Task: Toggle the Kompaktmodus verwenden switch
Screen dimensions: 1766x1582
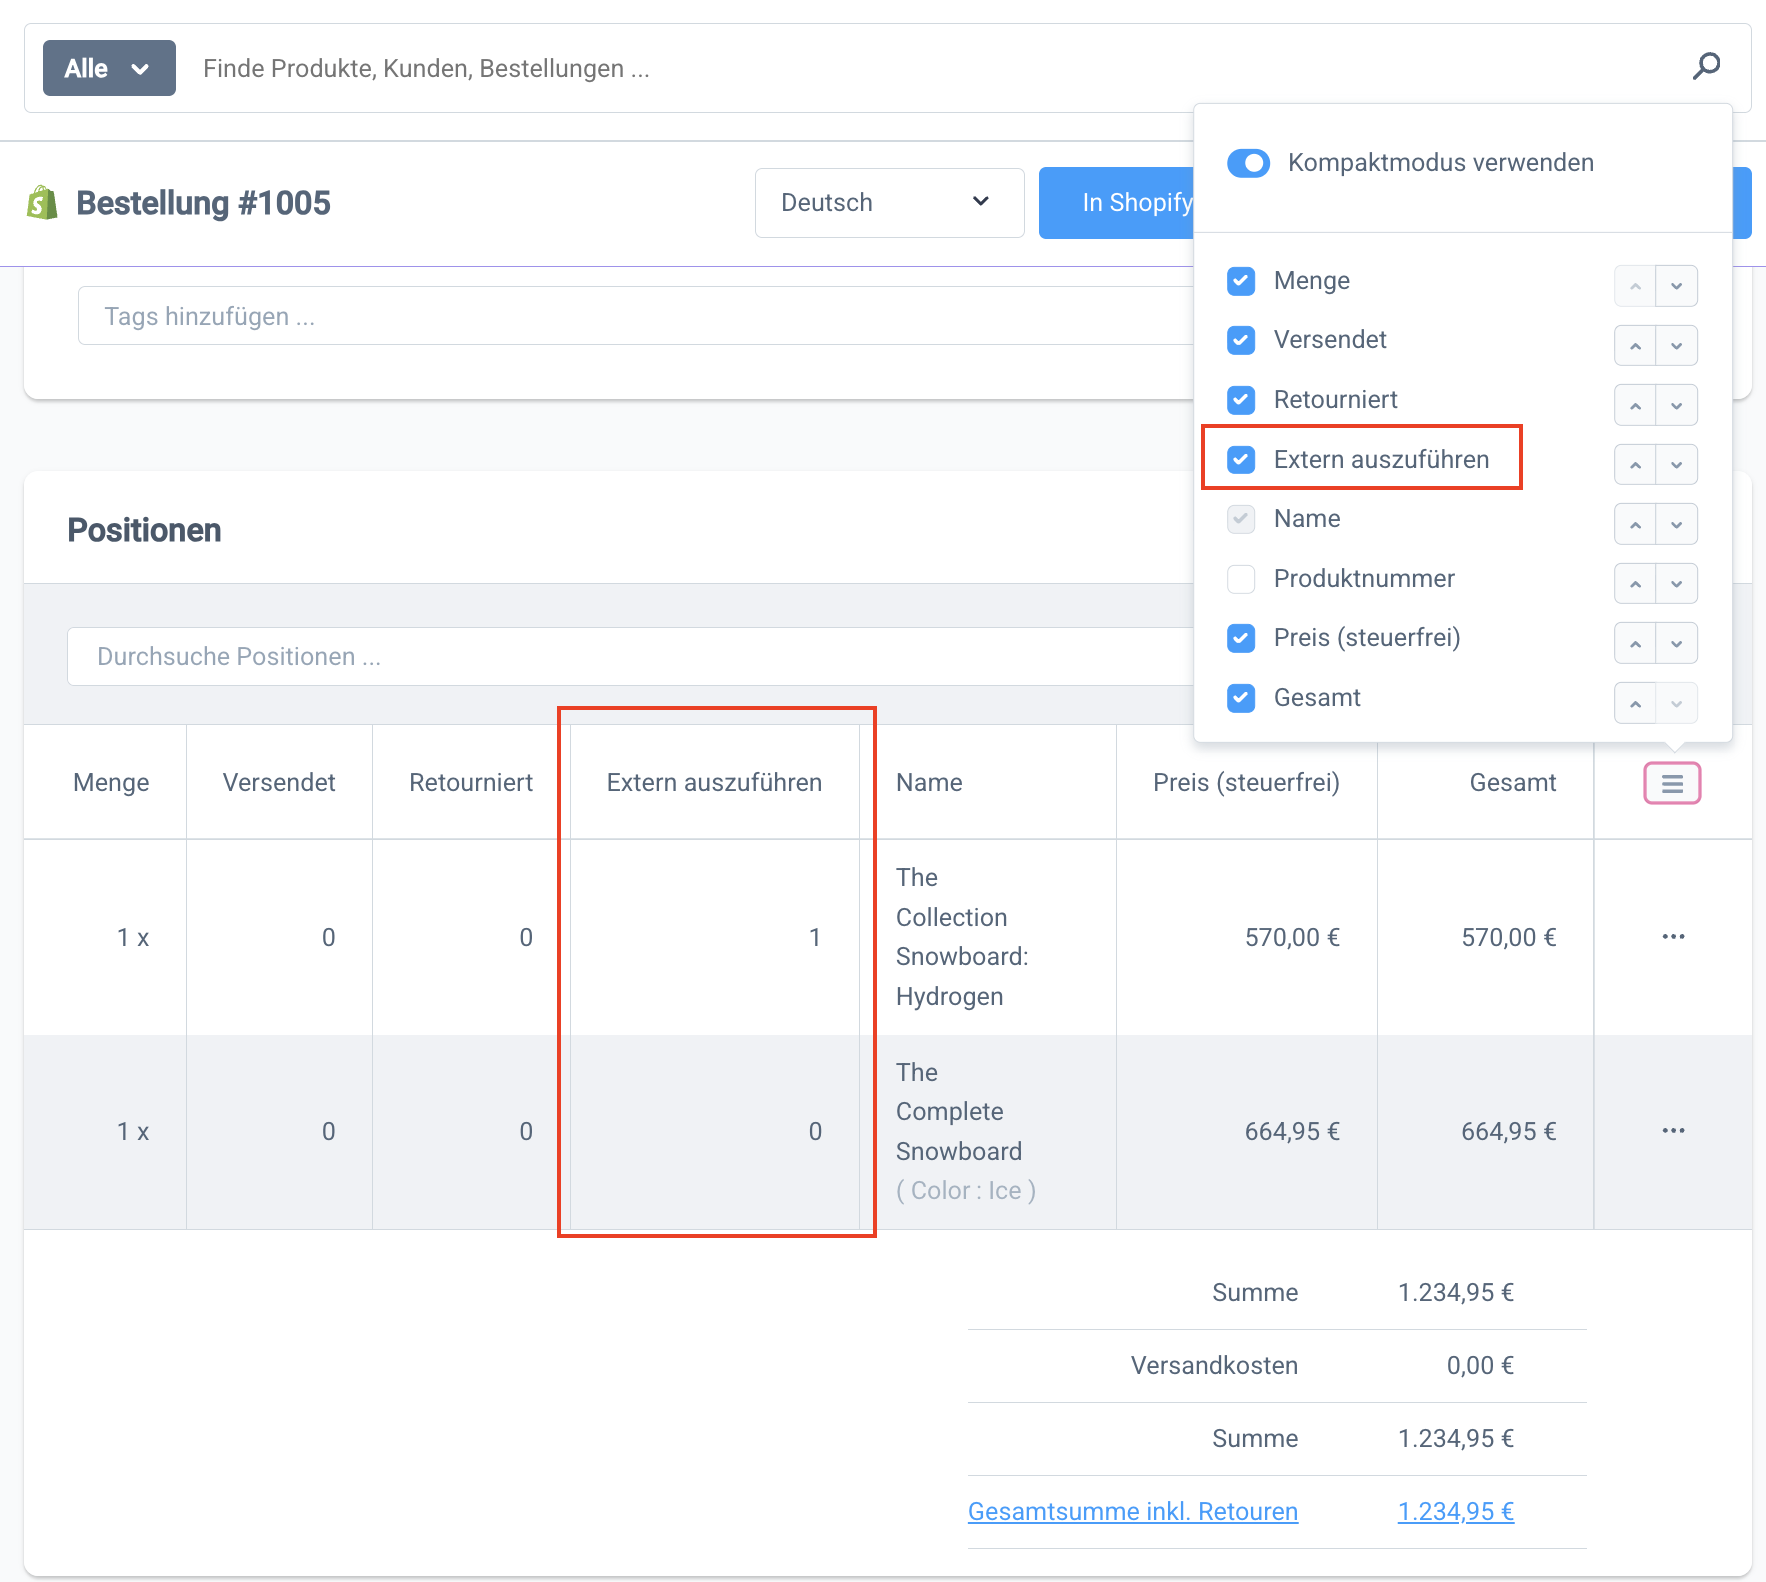Action: (x=1248, y=163)
